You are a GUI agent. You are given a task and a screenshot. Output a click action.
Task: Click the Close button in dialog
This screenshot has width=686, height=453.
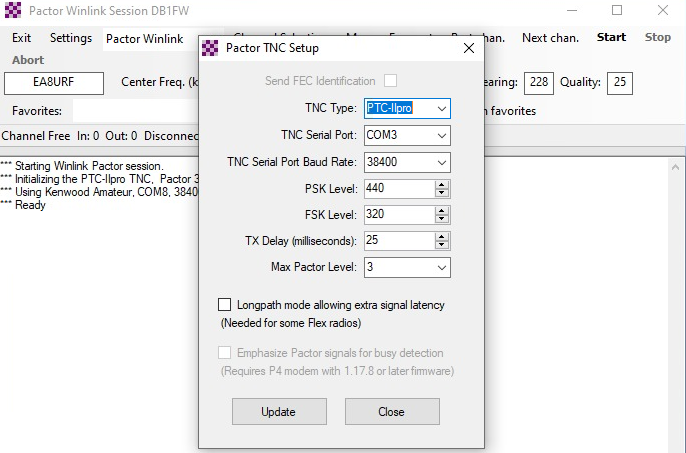click(391, 411)
